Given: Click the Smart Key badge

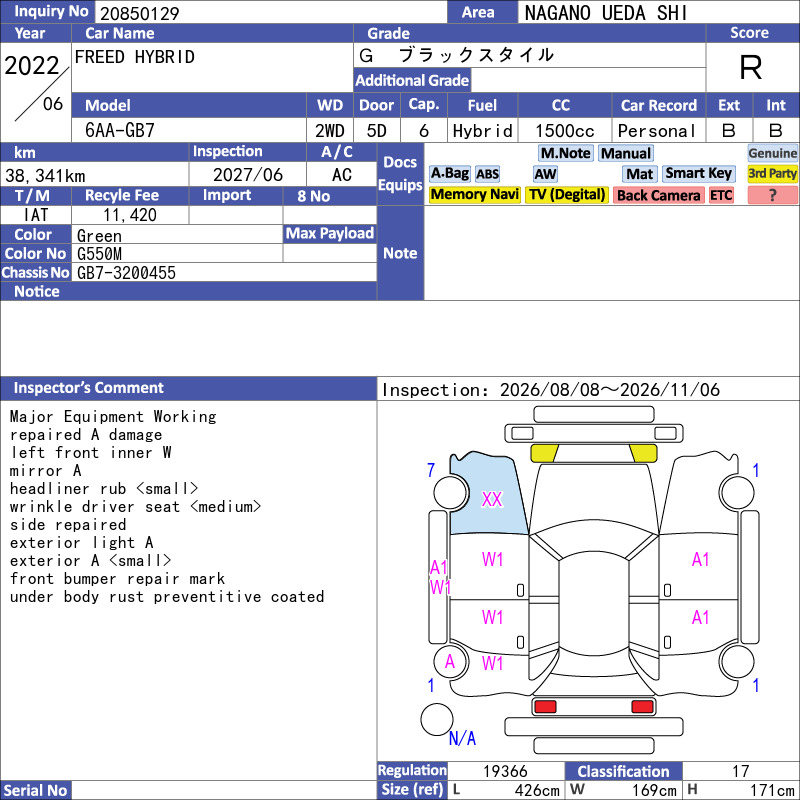Looking at the screenshot, I should [698, 174].
